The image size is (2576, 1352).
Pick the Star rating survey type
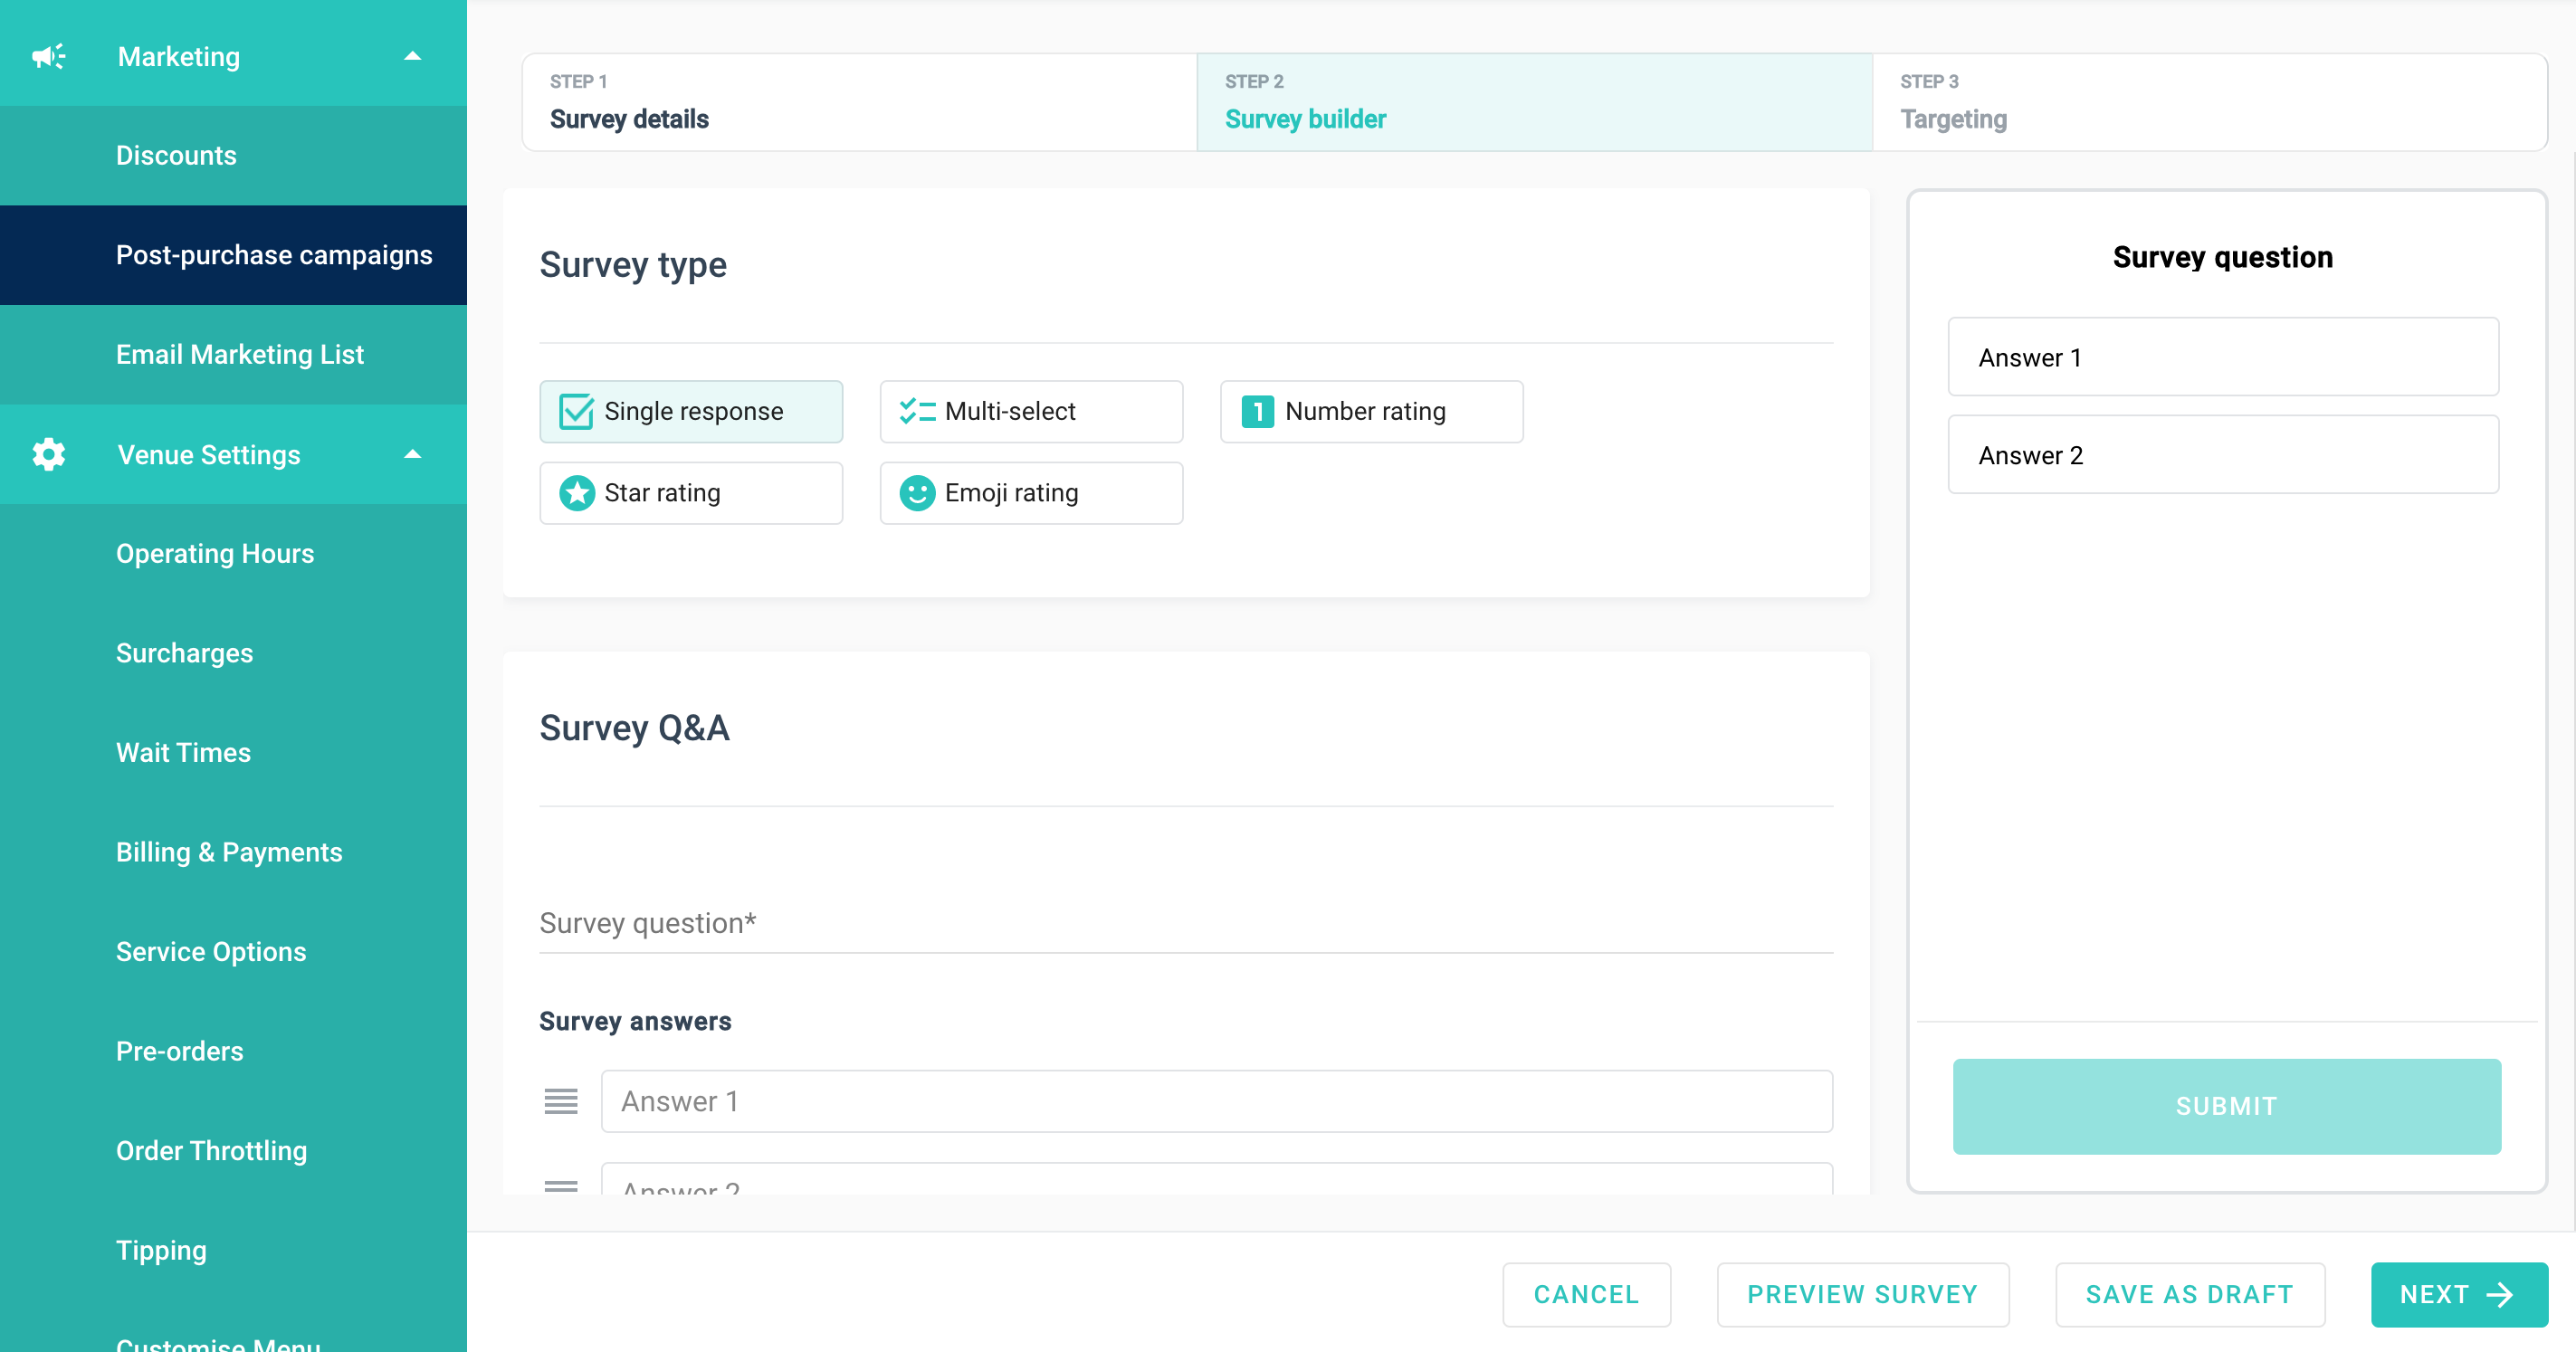(x=691, y=493)
